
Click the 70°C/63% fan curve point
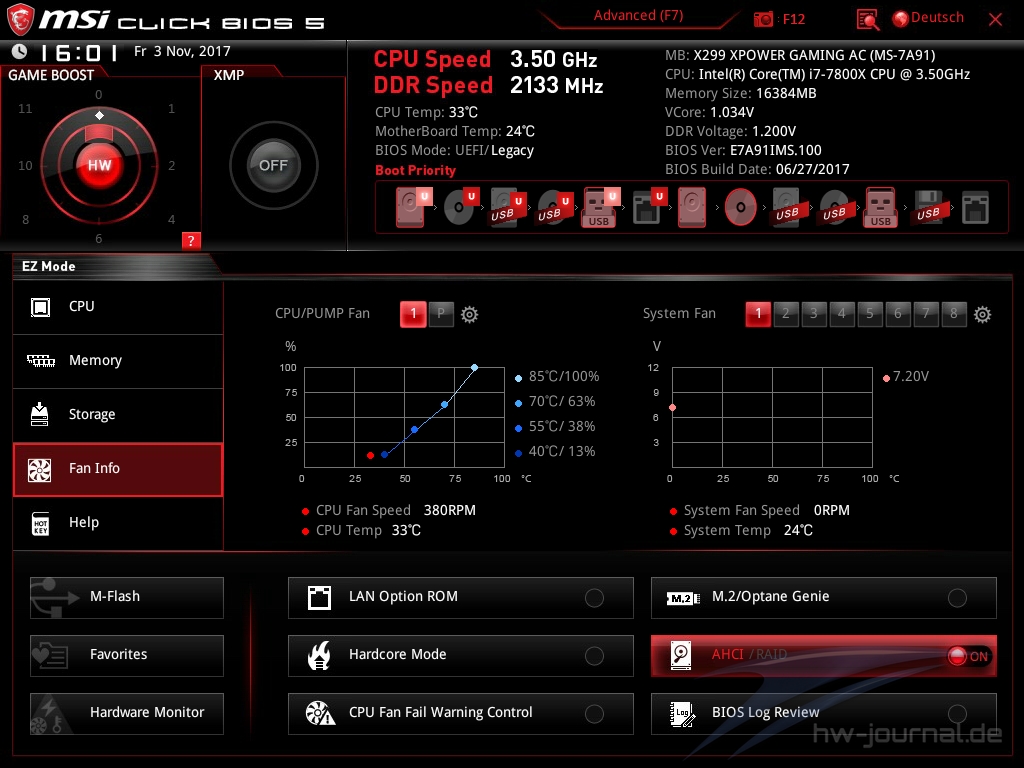coord(444,405)
